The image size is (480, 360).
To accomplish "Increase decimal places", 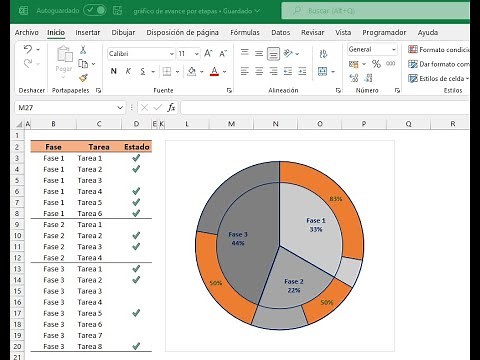I will 354,78.
